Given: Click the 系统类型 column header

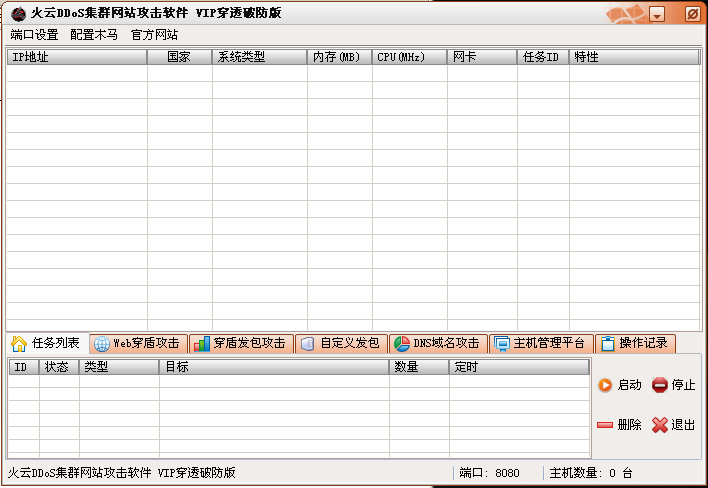Looking at the screenshot, I should point(260,57).
